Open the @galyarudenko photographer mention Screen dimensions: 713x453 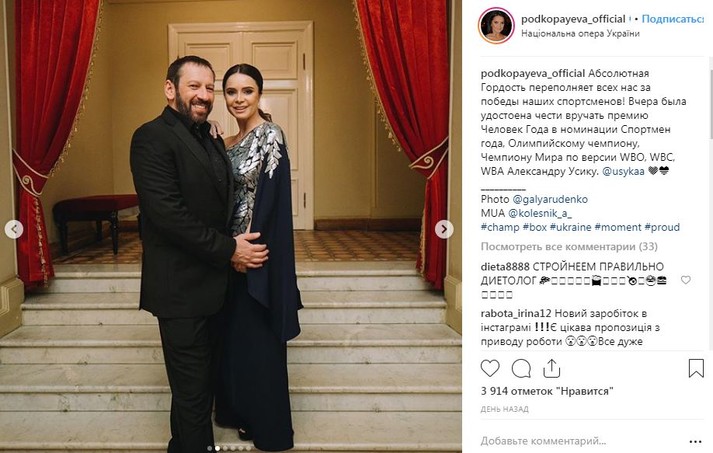pyautogui.click(x=550, y=199)
